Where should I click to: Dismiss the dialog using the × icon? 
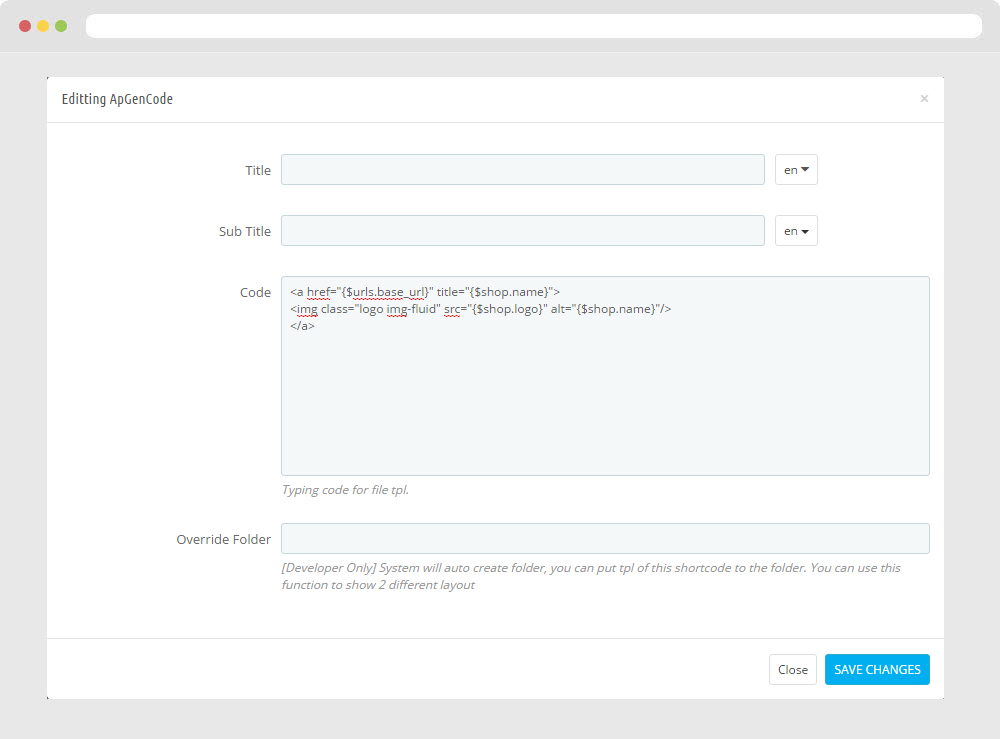(x=924, y=99)
